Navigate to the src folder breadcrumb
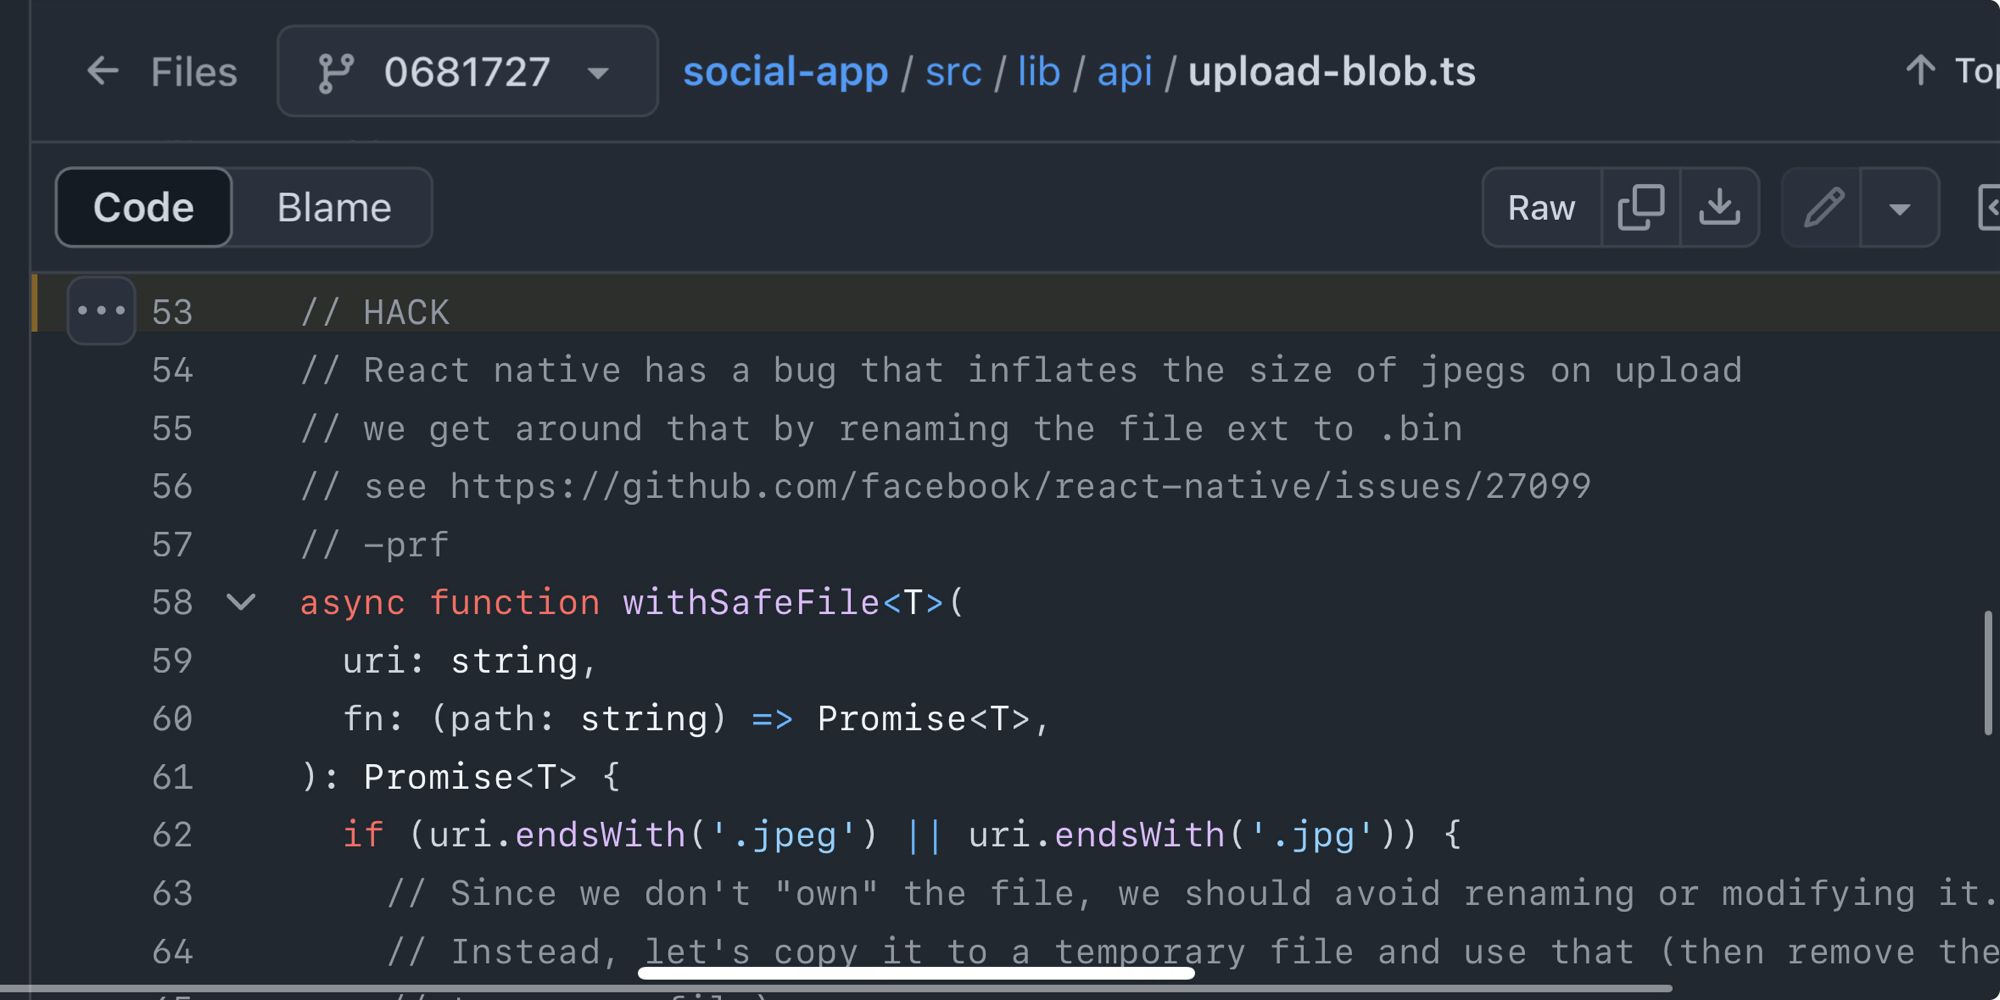The width and height of the screenshot is (2000, 1000). (x=953, y=72)
